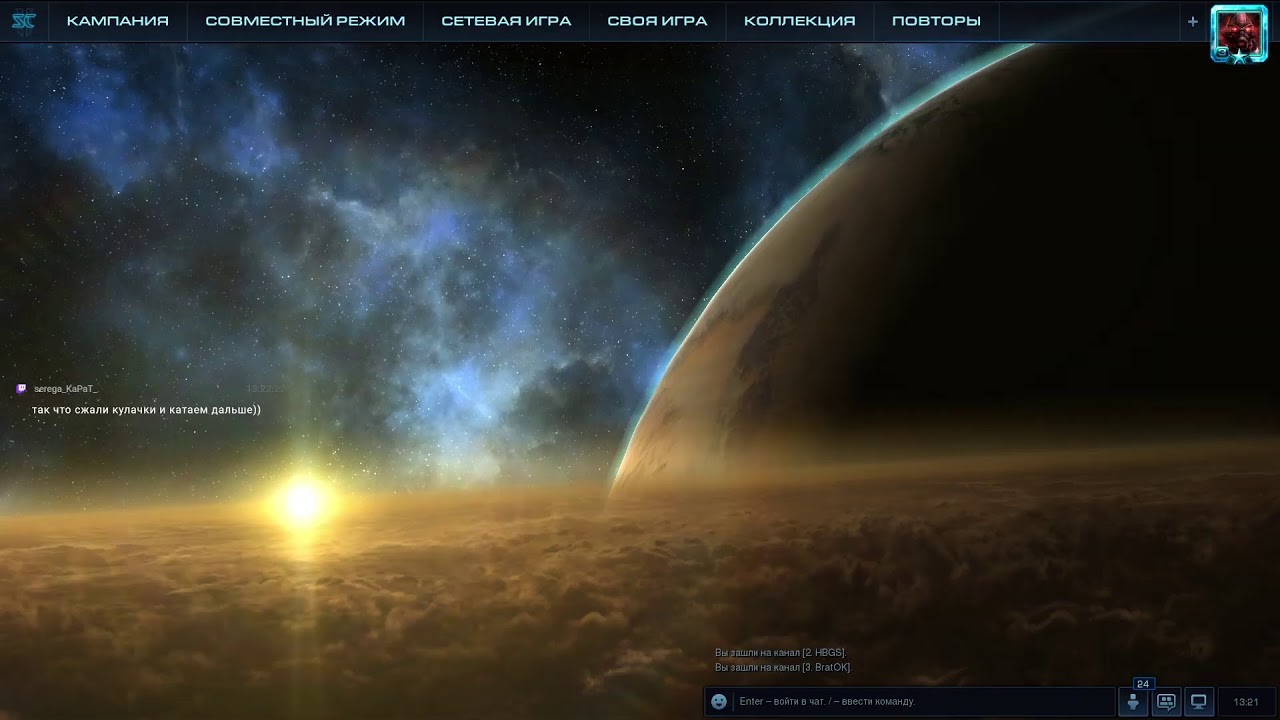
Task: Open the emoji picker smiley icon
Action: (718, 702)
